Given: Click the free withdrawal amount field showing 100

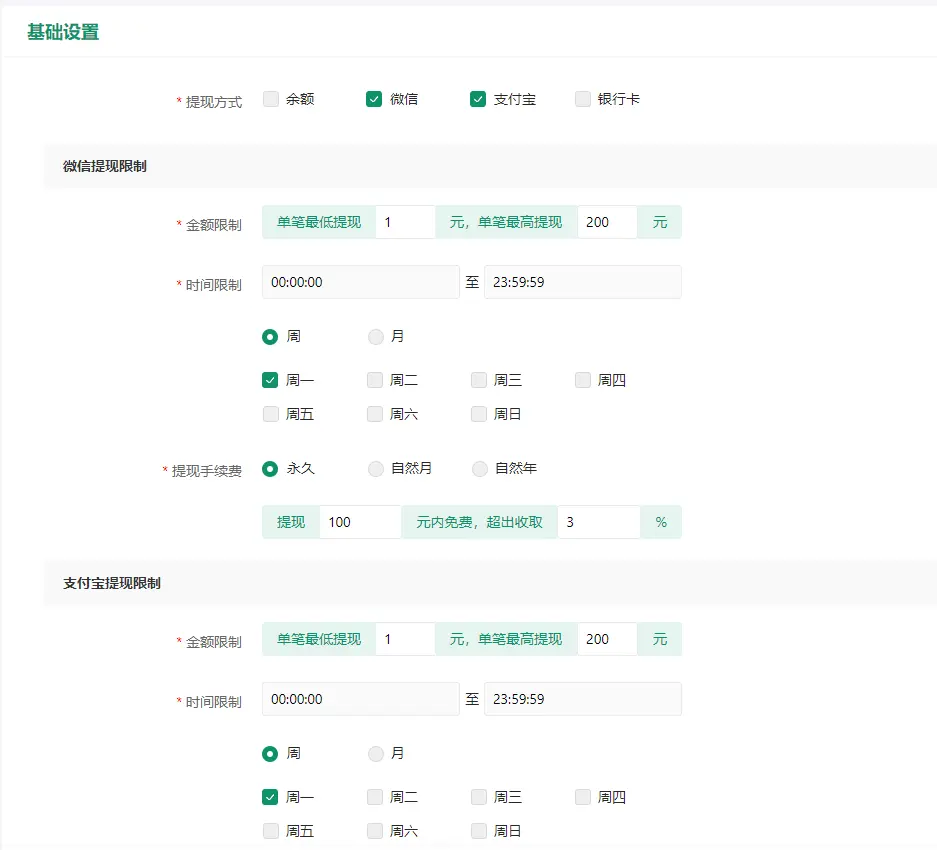Looking at the screenshot, I should pos(360,522).
